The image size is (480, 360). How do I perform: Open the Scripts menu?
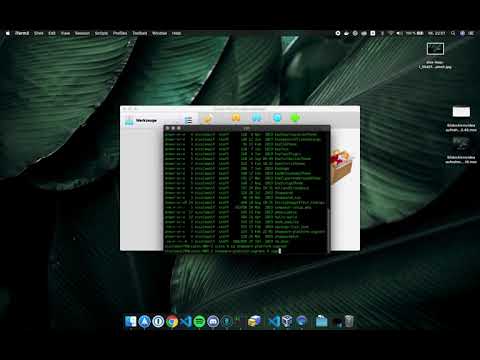pyautogui.click(x=101, y=33)
